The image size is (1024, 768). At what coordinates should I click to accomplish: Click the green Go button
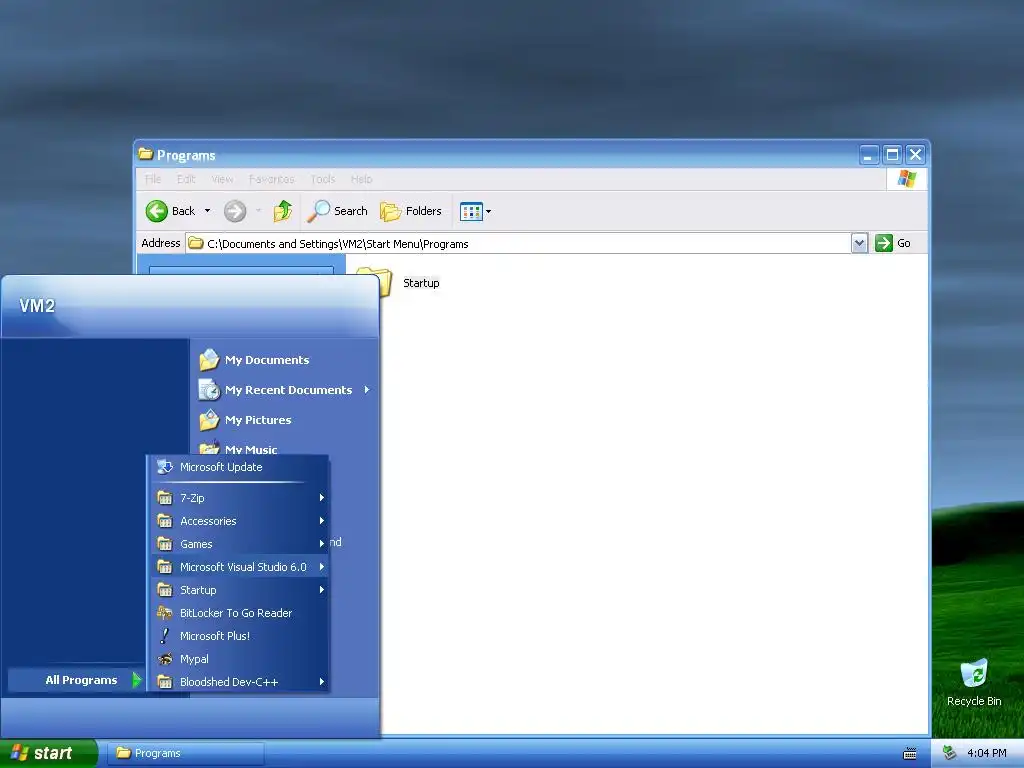(x=893, y=243)
